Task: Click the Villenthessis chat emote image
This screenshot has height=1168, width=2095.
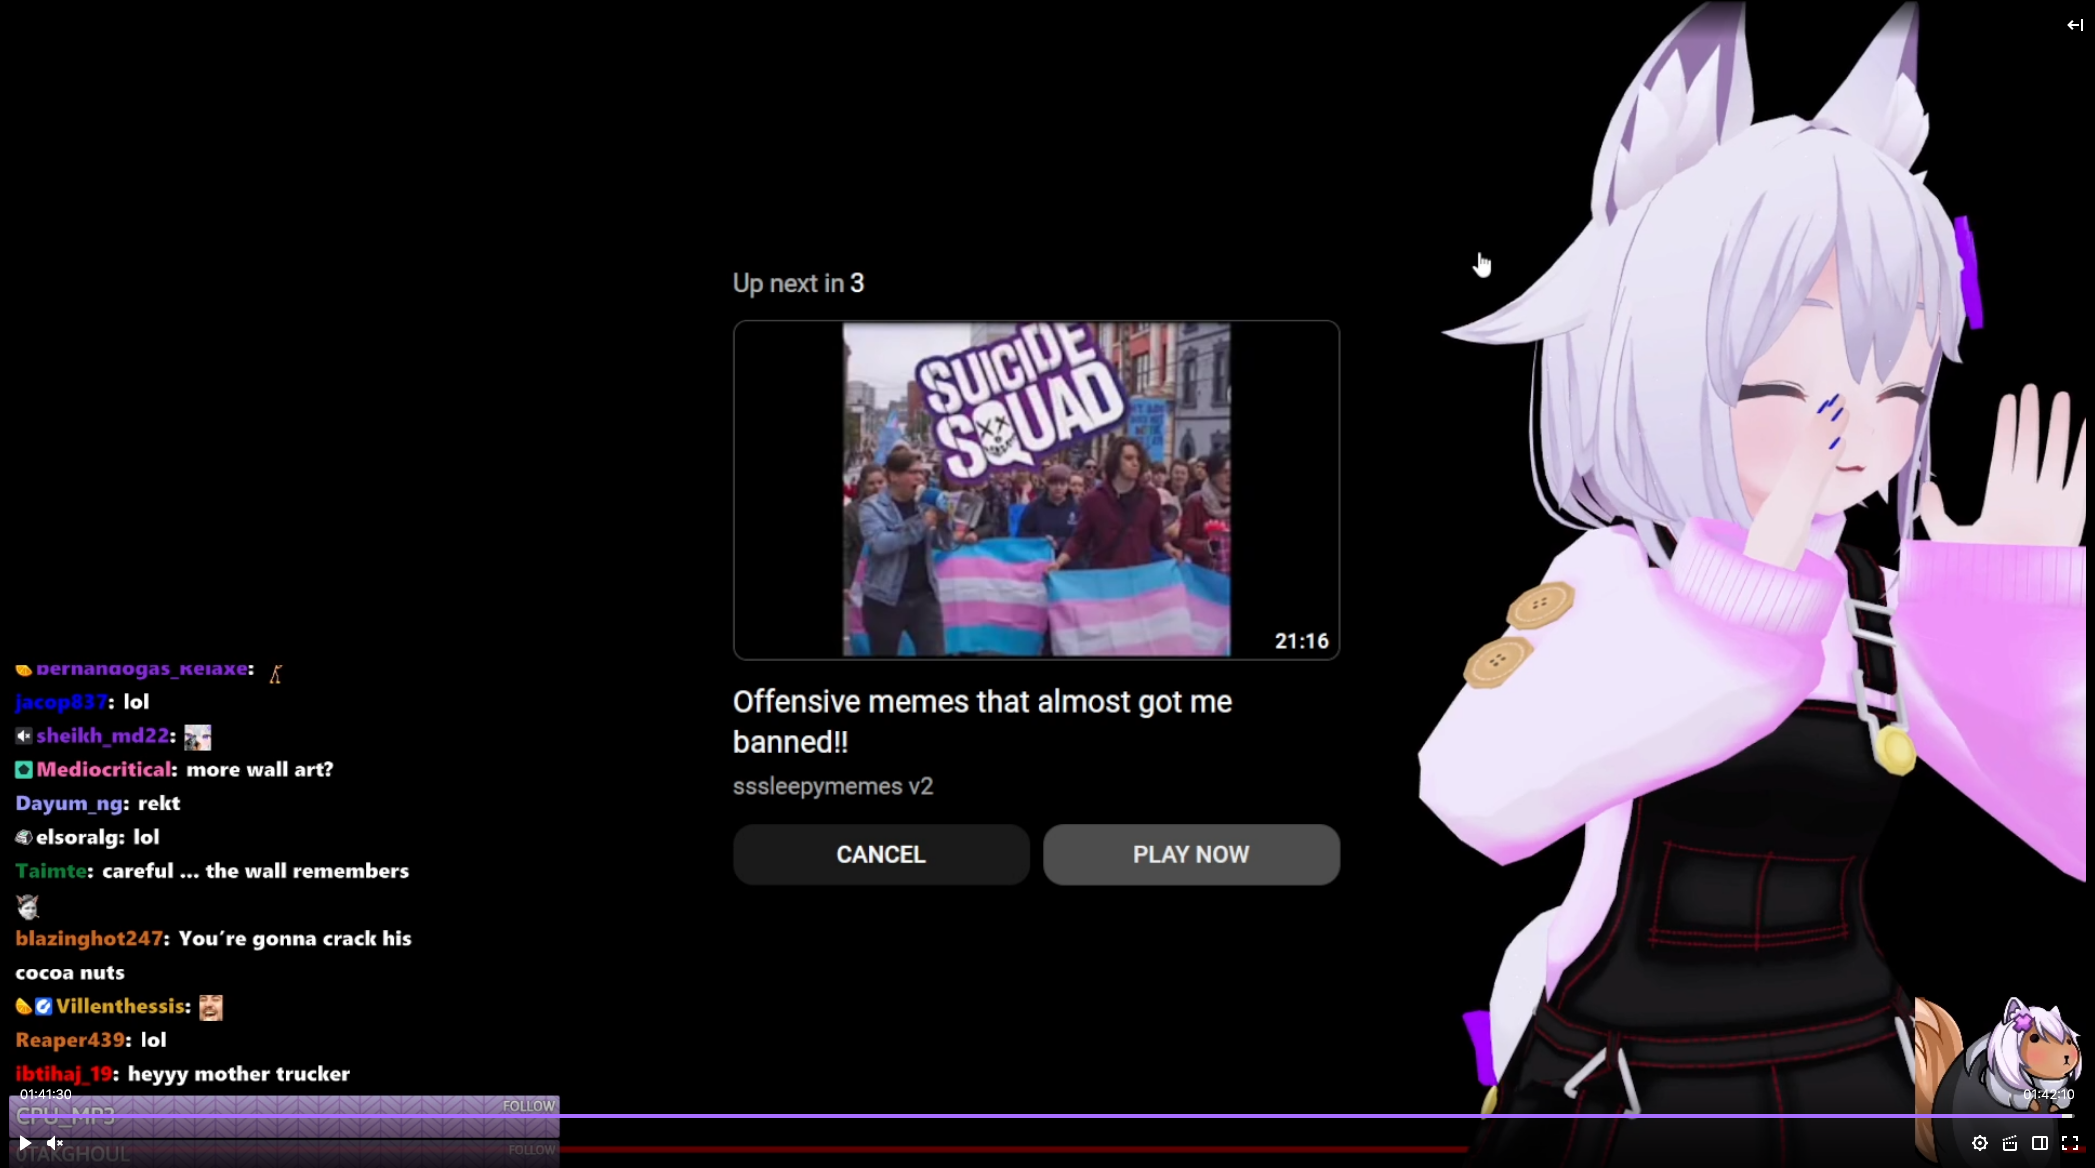Action: [x=210, y=1007]
